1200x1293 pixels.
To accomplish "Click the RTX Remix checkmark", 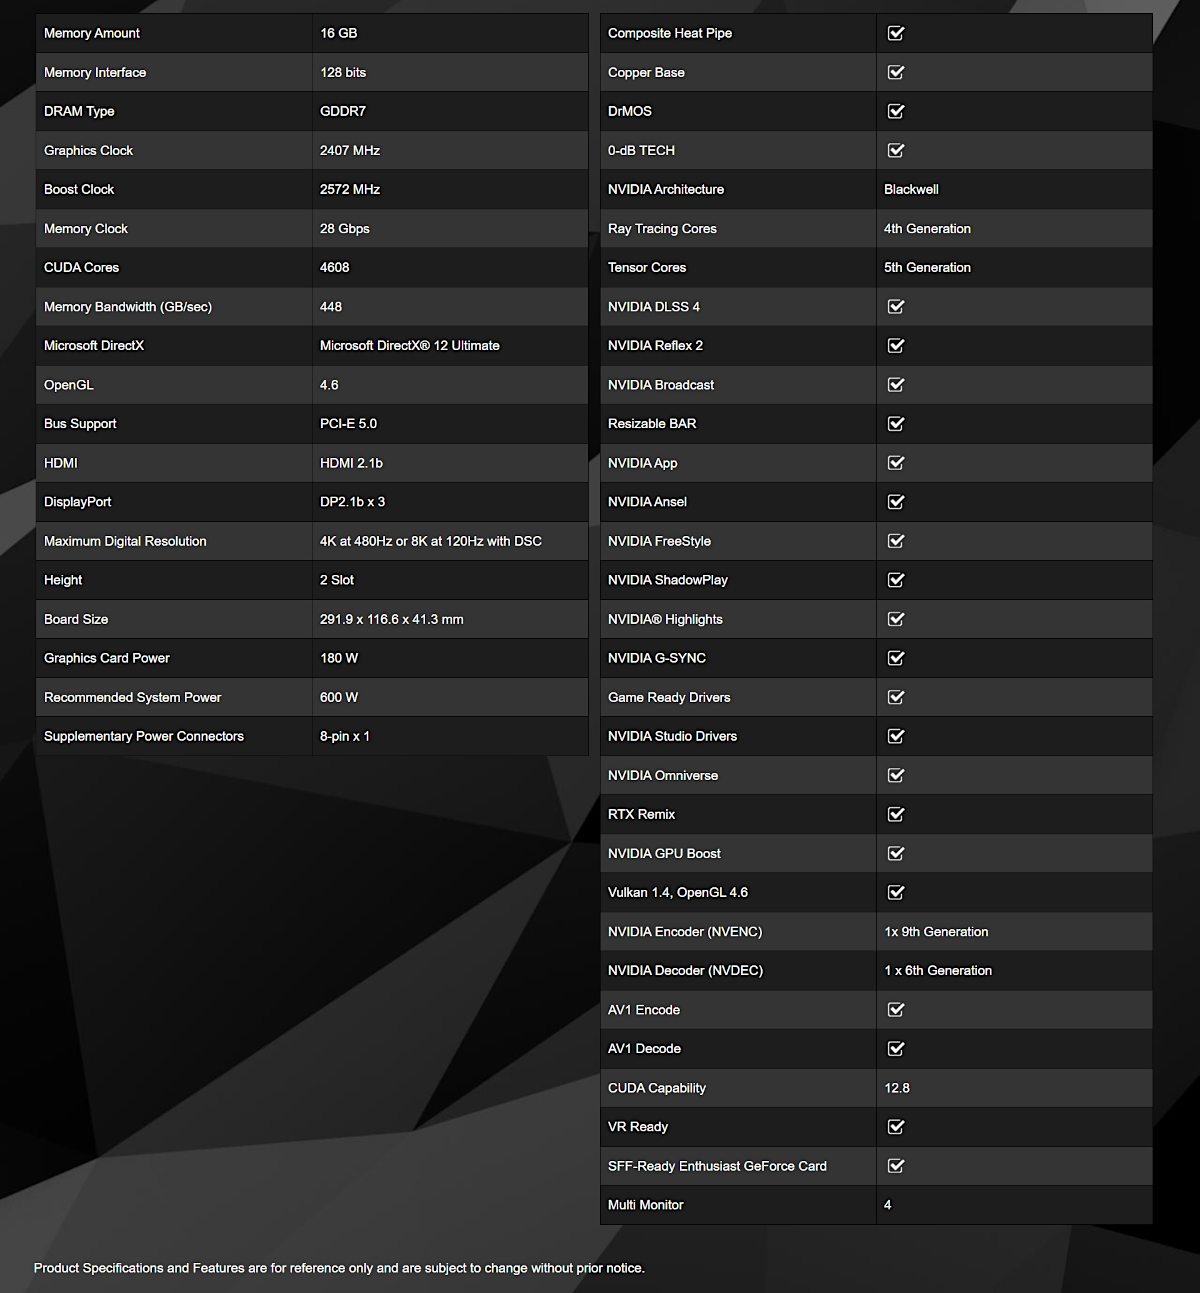I will tap(896, 814).
